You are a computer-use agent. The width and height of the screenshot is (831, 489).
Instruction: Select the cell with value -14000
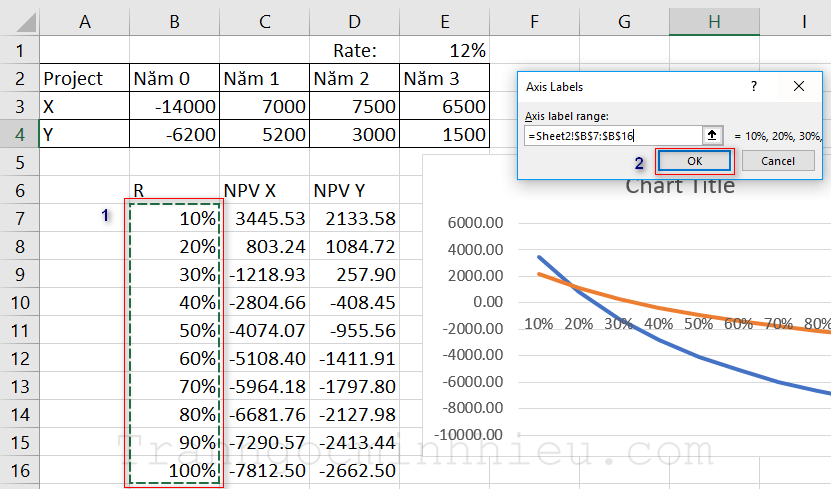[174, 106]
